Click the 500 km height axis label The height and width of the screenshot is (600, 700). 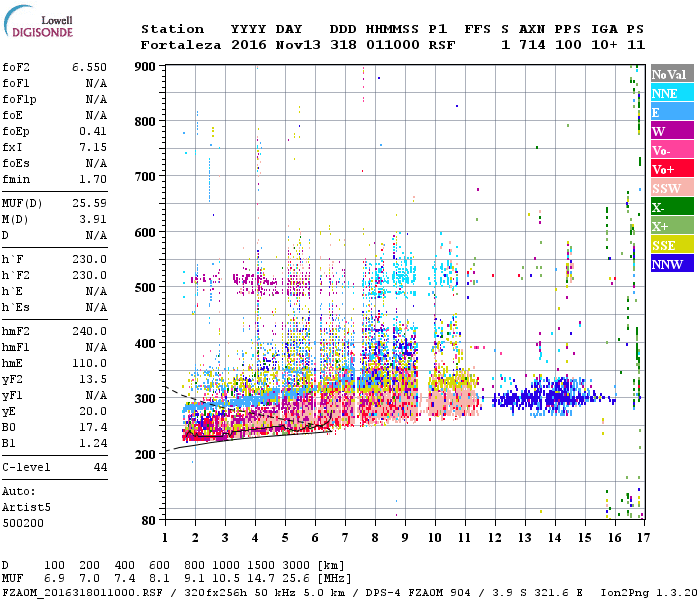click(x=145, y=287)
